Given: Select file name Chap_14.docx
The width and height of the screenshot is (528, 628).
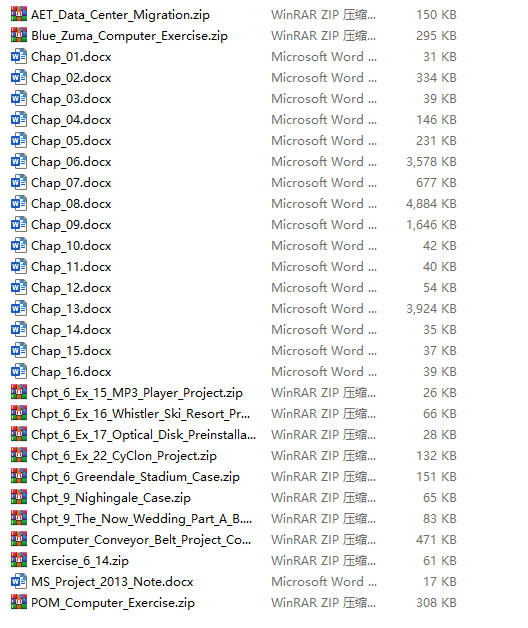Looking at the screenshot, I should point(71,330).
